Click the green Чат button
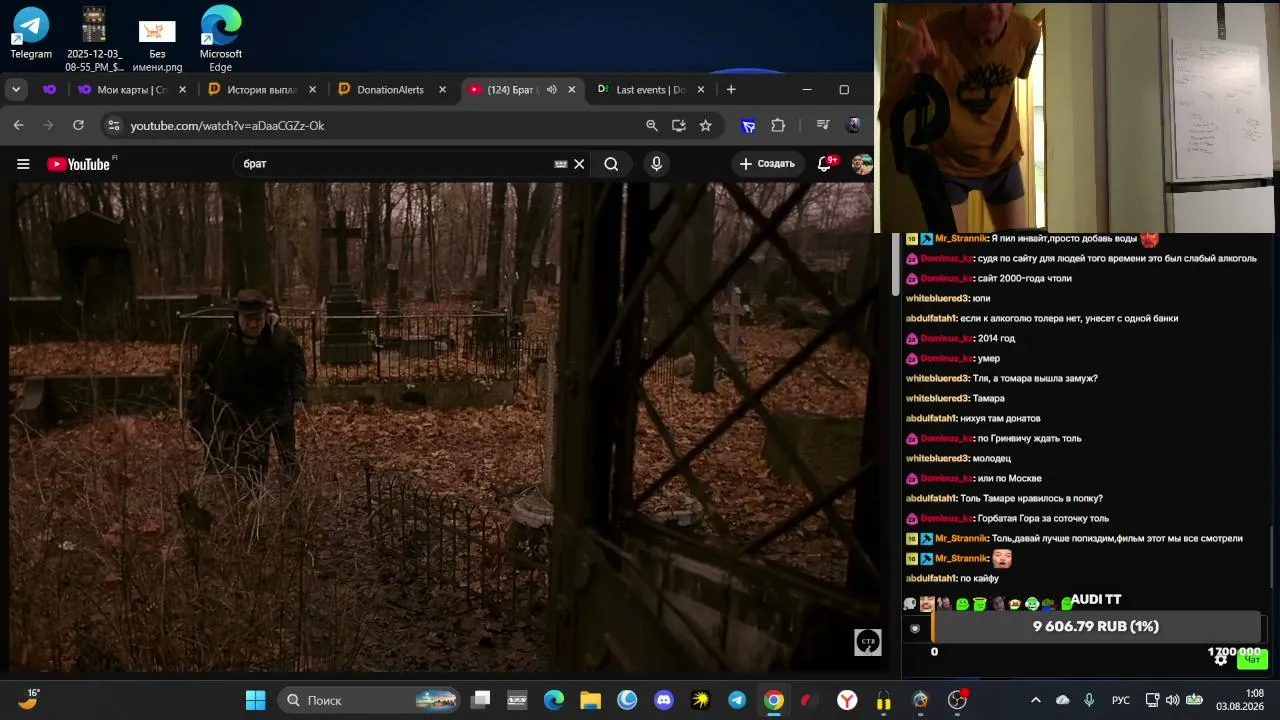1280x720 pixels. coord(1252,659)
